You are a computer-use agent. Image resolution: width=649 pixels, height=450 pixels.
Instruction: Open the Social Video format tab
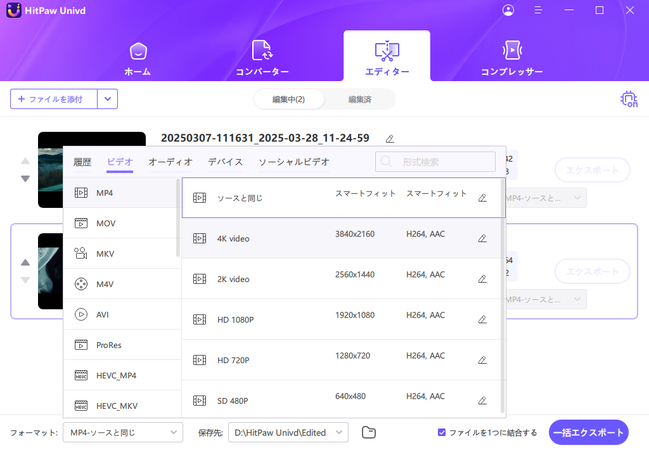point(294,162)
